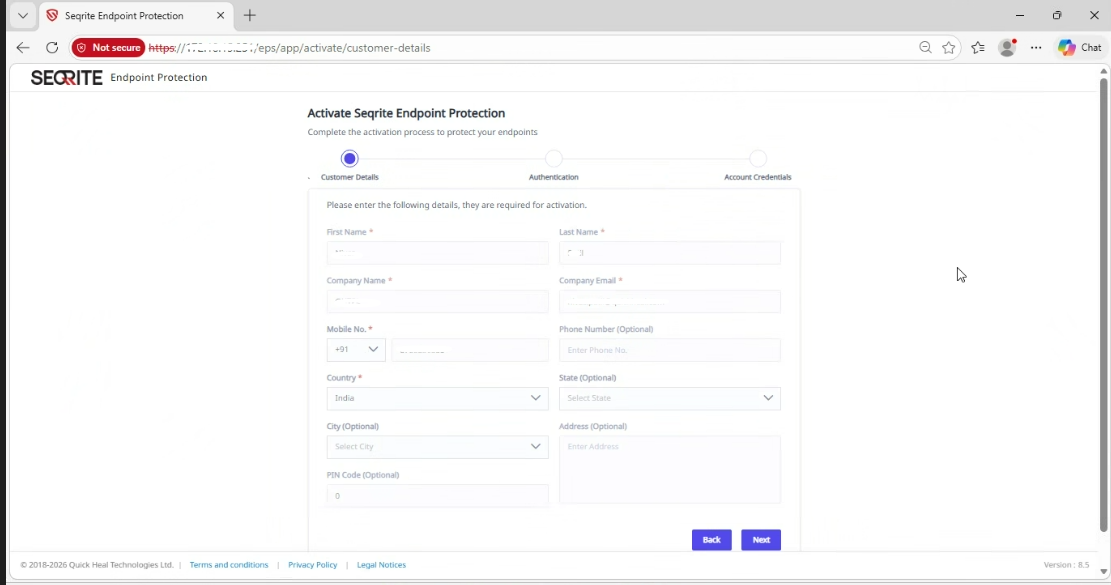Open the Select City dropdown
The height and width of the screenshot is (585, 1111).
[x=437, y=447]
